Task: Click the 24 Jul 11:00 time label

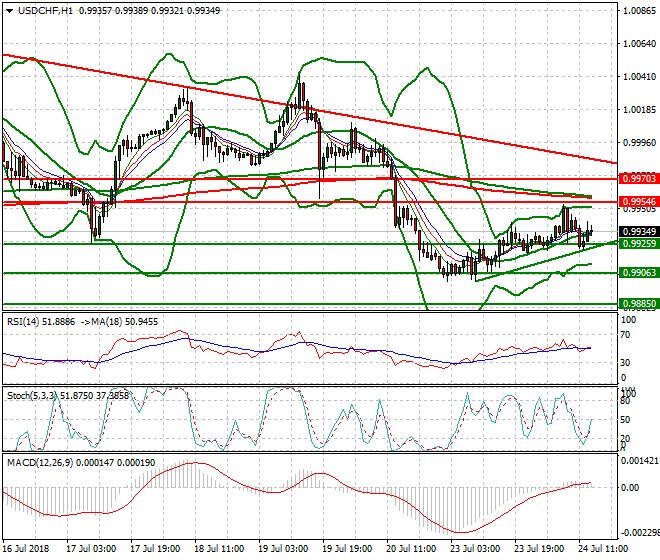Action: click(603, 549)
